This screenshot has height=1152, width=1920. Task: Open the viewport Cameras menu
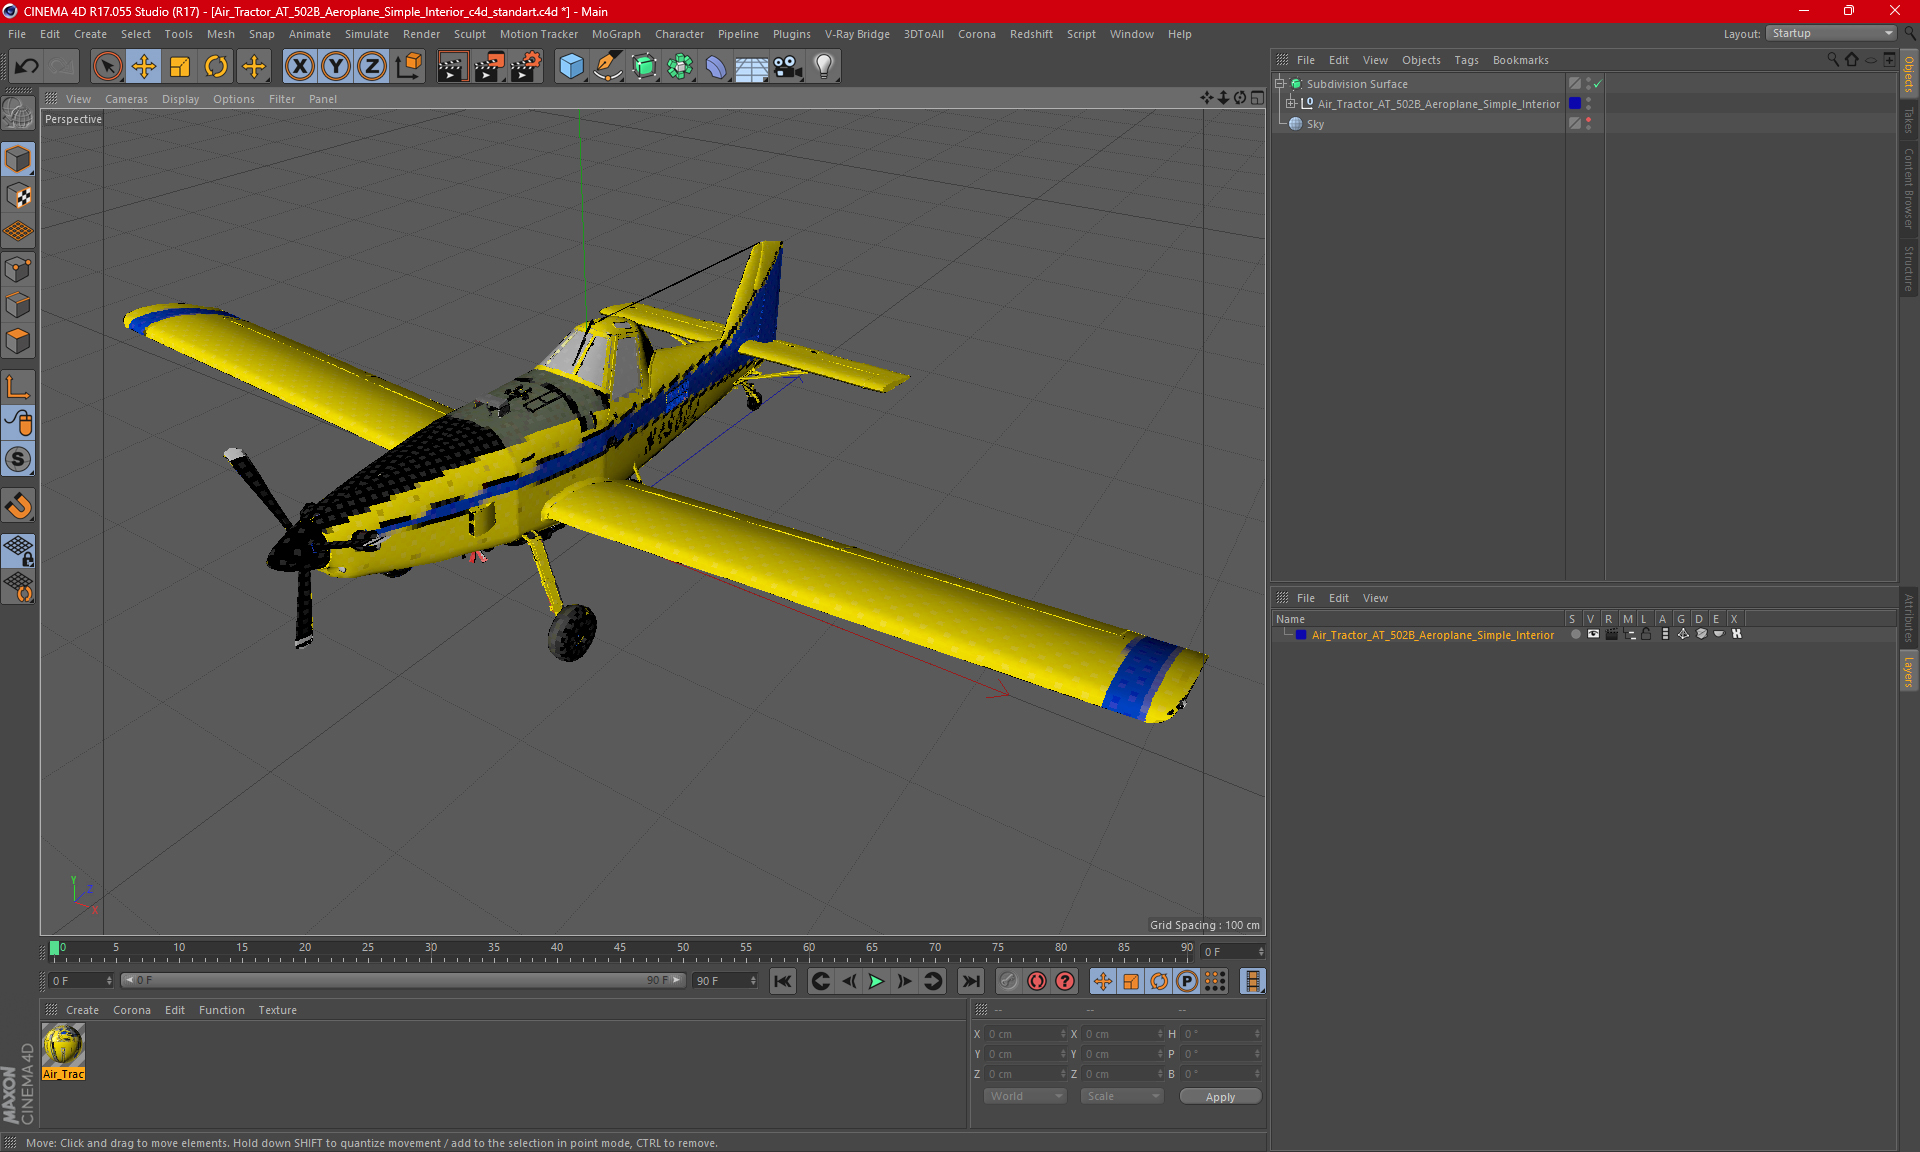pyautogui.click(x=126, y=99)
